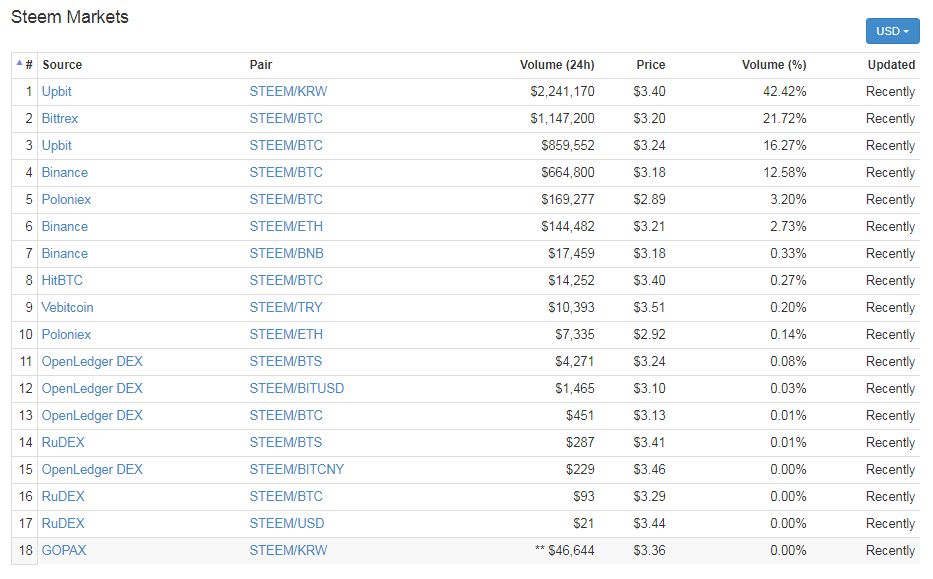This screenshot has height=579, width=933.
Task: Open Vebitcoin exchange link
Action: (x=67, y=308)
